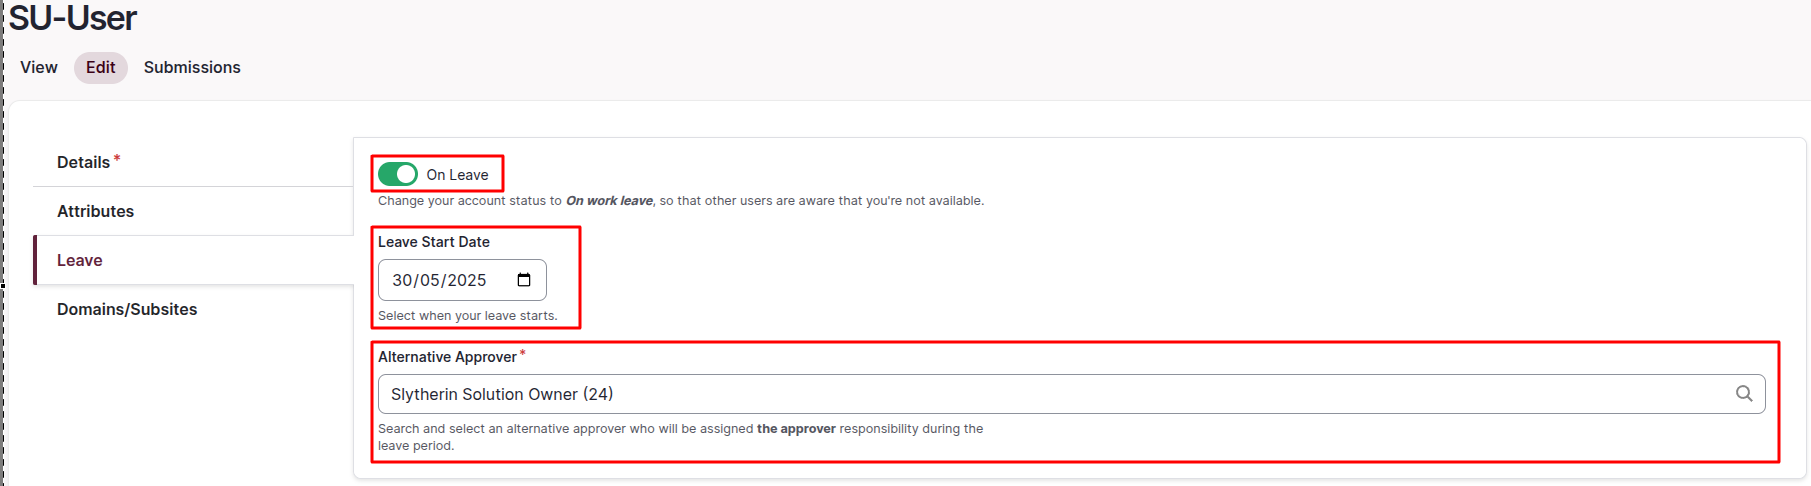Click the Leave Start Date label
Screen dimensions: 1811x486
coord(434,242)
